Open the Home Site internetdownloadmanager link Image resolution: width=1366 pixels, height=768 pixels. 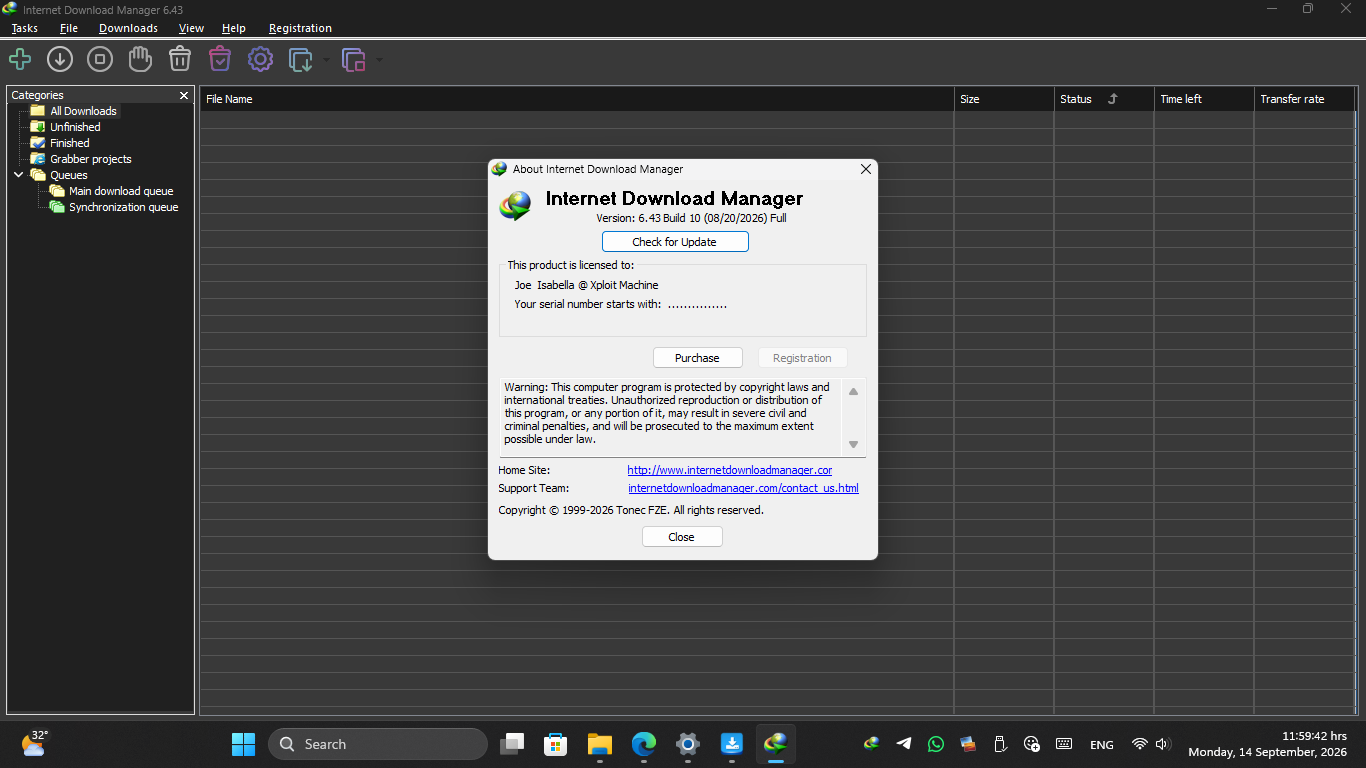[730, 470]
